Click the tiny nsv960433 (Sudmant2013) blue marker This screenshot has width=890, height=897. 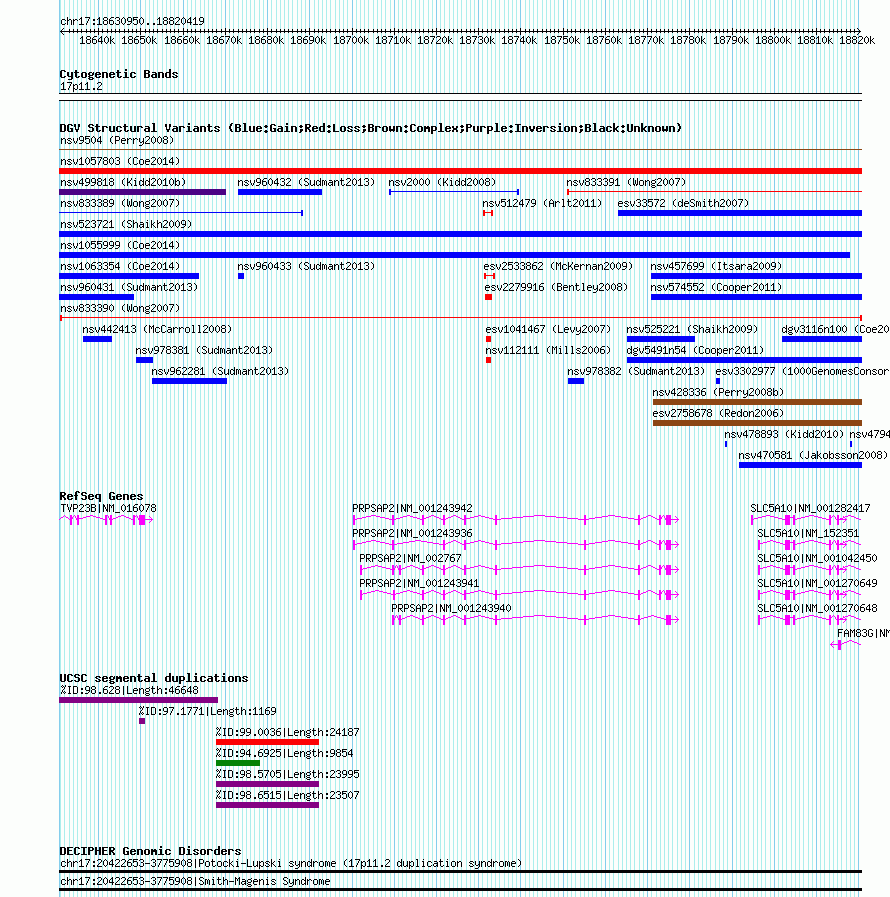point(241,276)
